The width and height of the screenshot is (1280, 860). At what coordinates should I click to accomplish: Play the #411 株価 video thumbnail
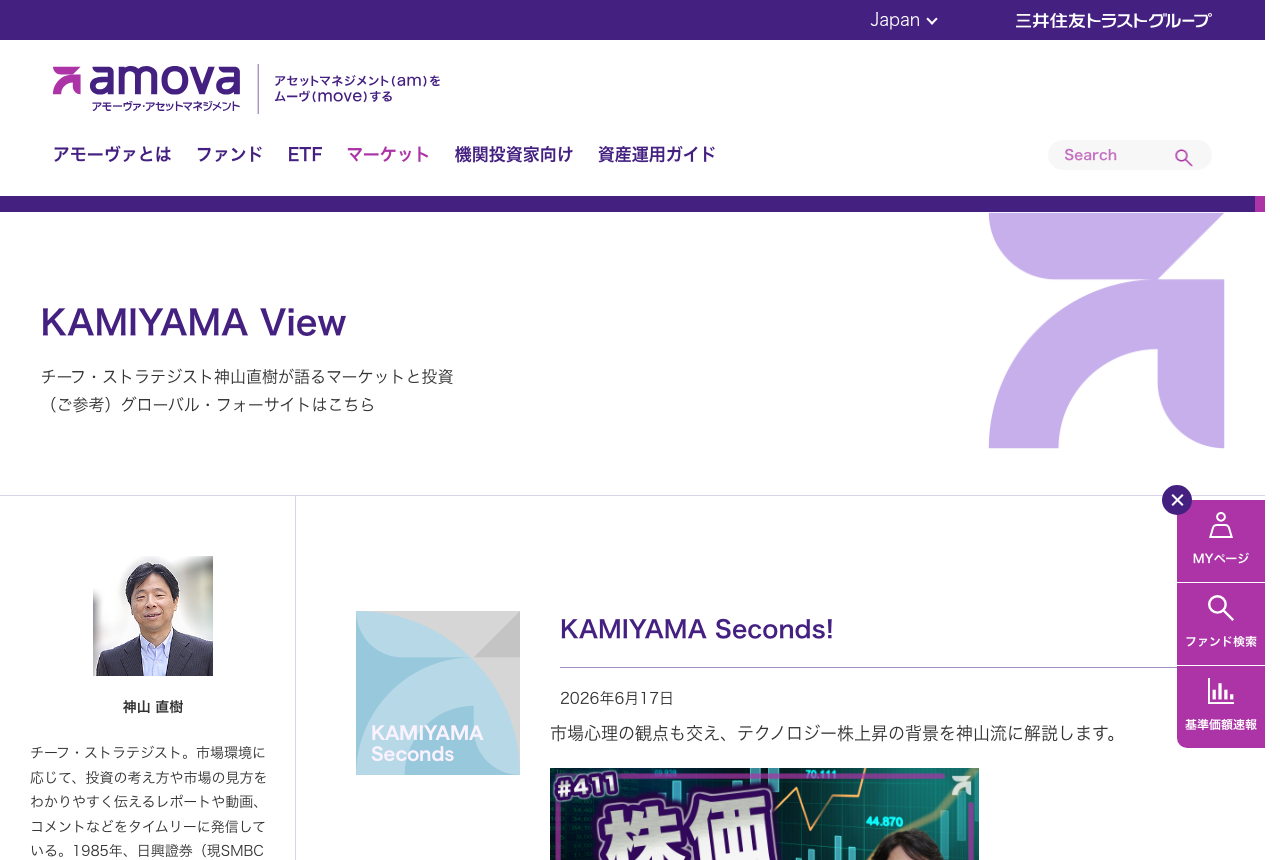coord(764,814)
